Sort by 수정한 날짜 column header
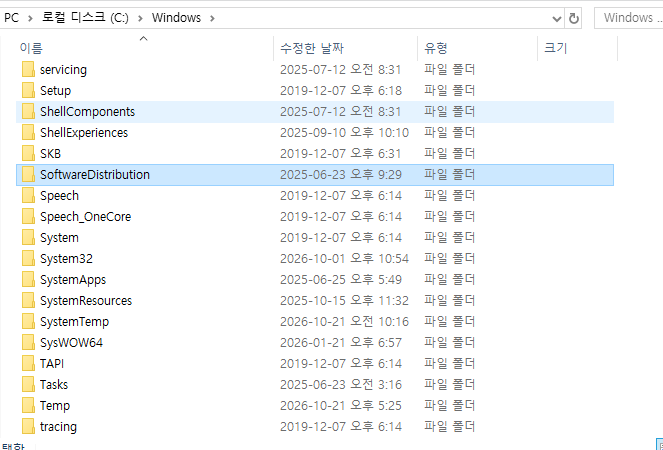This screenshot has height=450, width=663. (345, 48)
